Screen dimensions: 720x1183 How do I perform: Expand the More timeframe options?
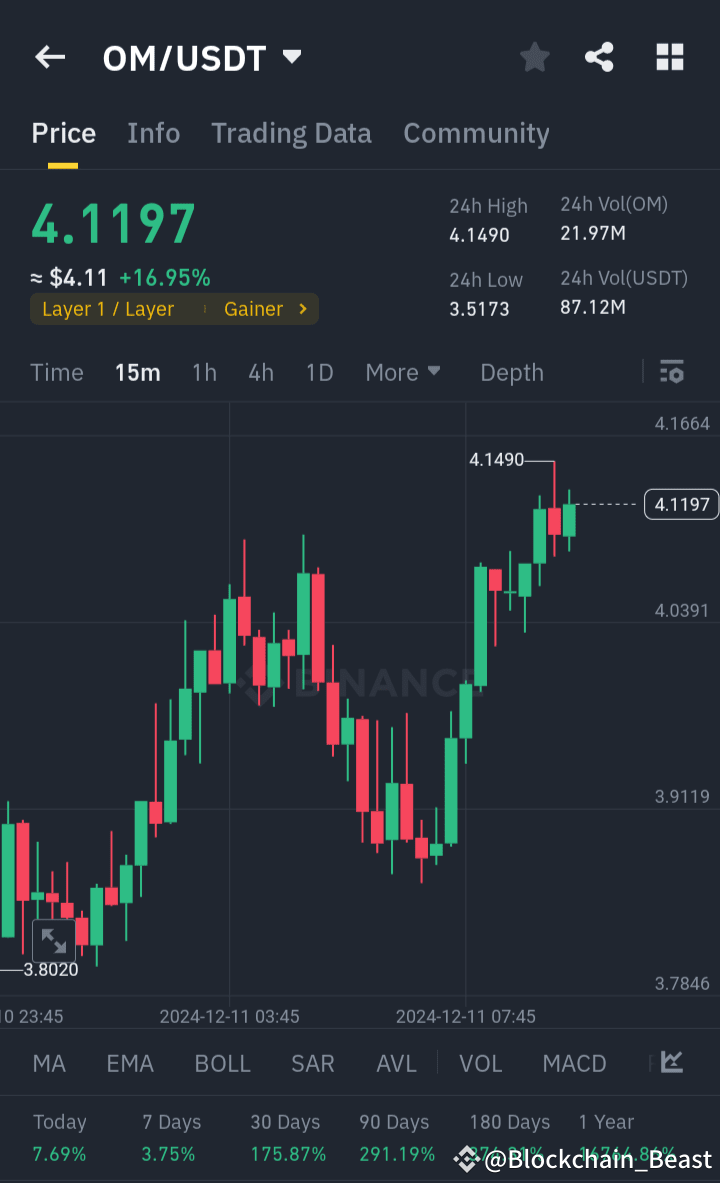point(402,372)
